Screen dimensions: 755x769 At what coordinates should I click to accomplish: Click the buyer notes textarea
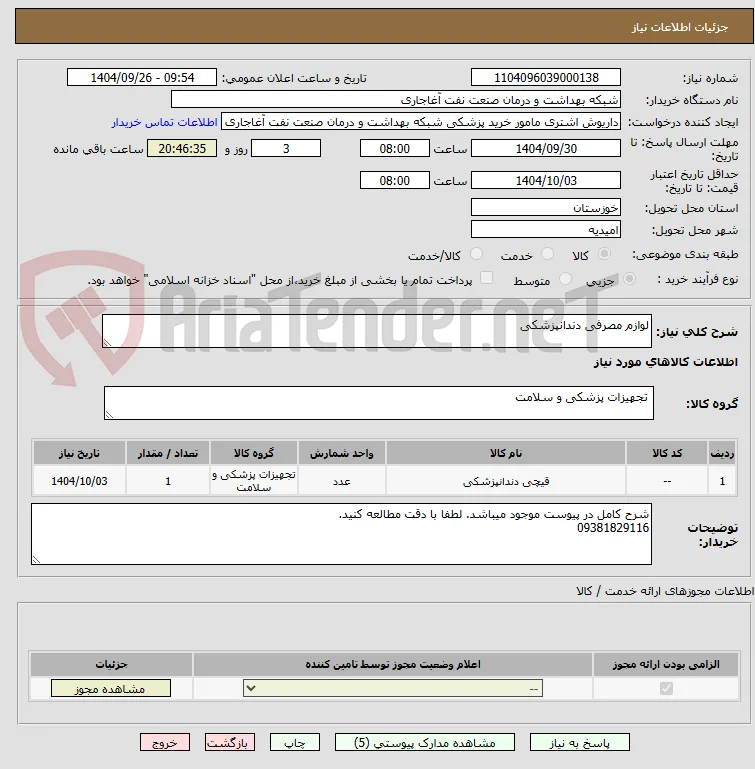pos(341,534)
